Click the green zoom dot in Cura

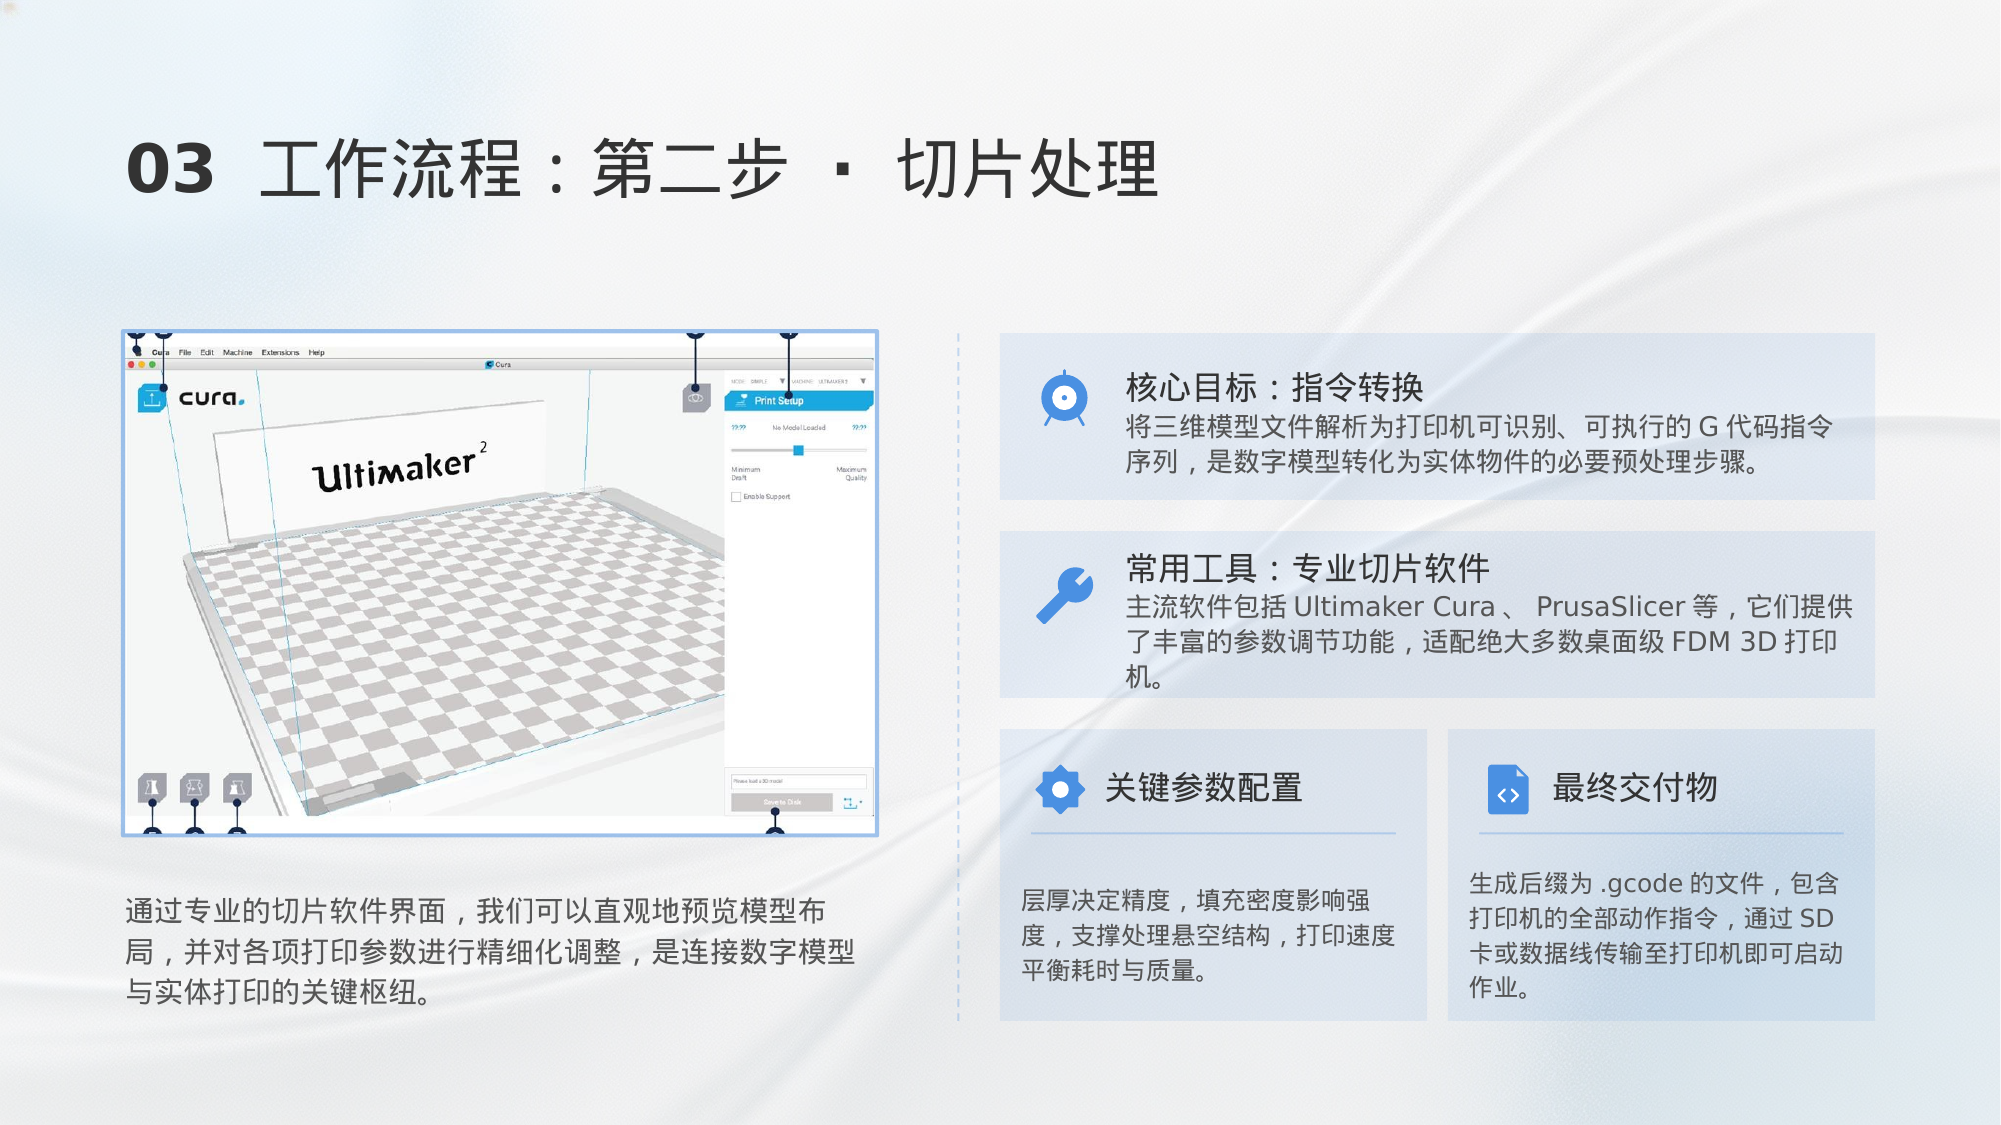[152, 365]
